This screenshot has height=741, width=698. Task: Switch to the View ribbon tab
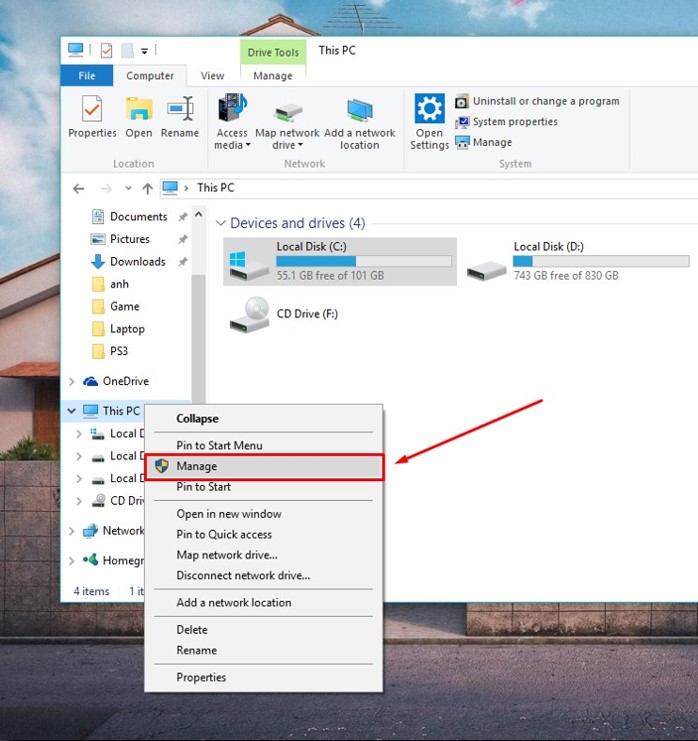coord(213,76)
